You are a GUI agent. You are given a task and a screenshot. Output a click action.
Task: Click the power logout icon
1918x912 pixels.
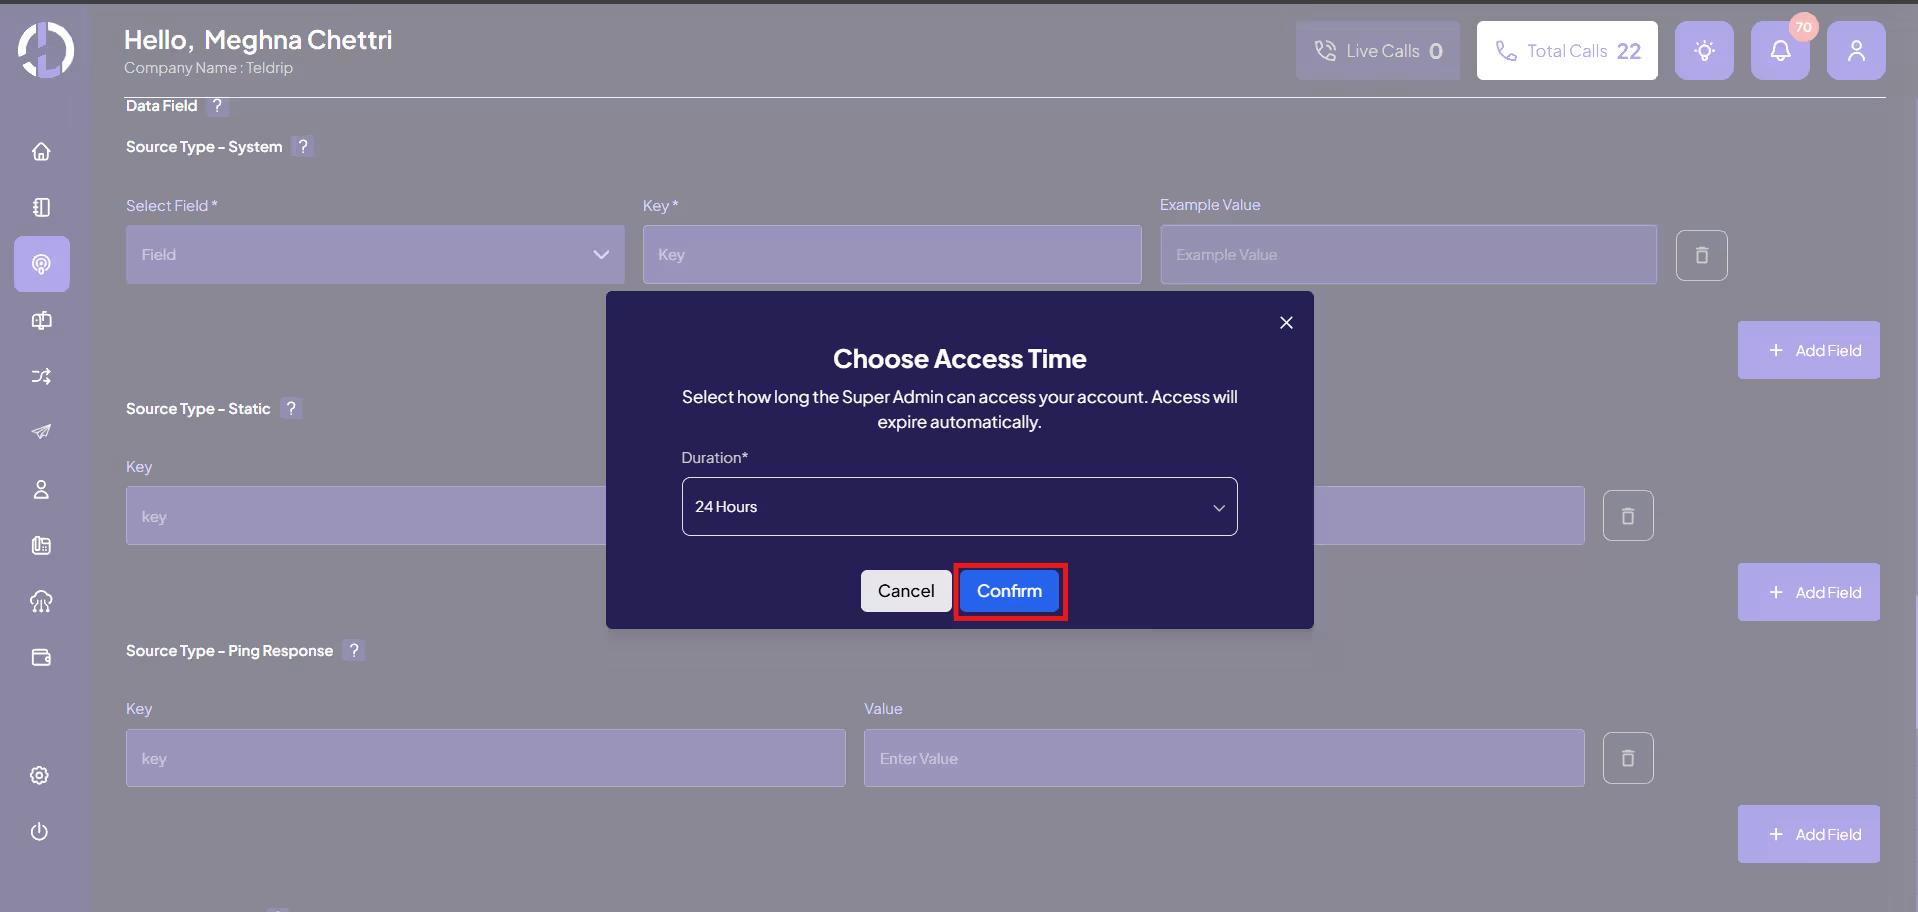pos(40,832)
